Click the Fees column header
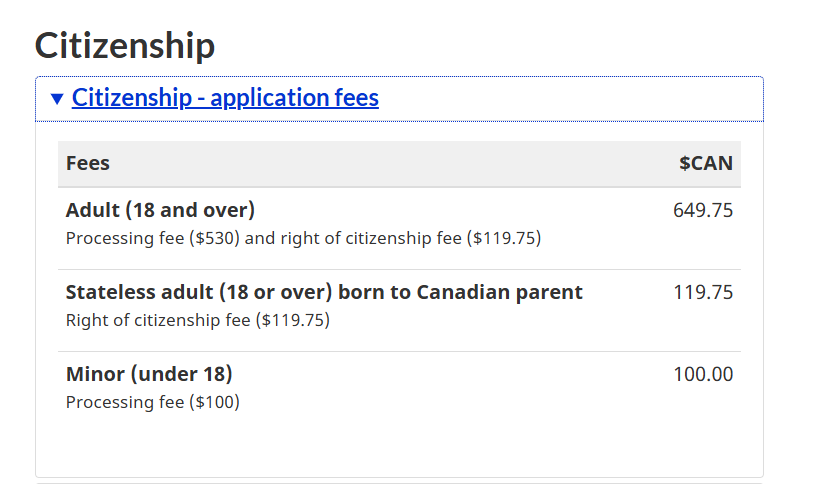The image size is (813, 484). [x=88, y=163]
